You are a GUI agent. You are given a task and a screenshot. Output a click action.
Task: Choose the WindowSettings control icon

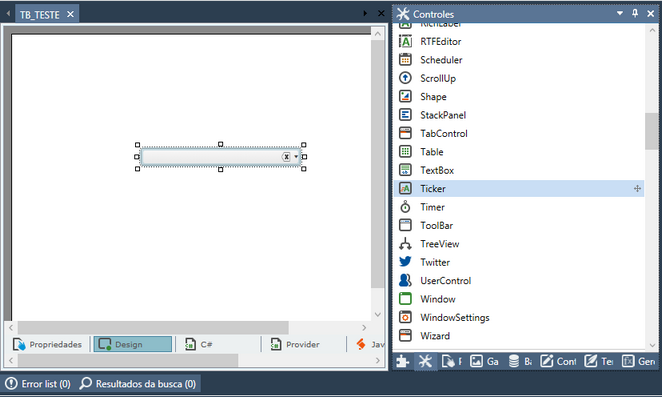405,317
